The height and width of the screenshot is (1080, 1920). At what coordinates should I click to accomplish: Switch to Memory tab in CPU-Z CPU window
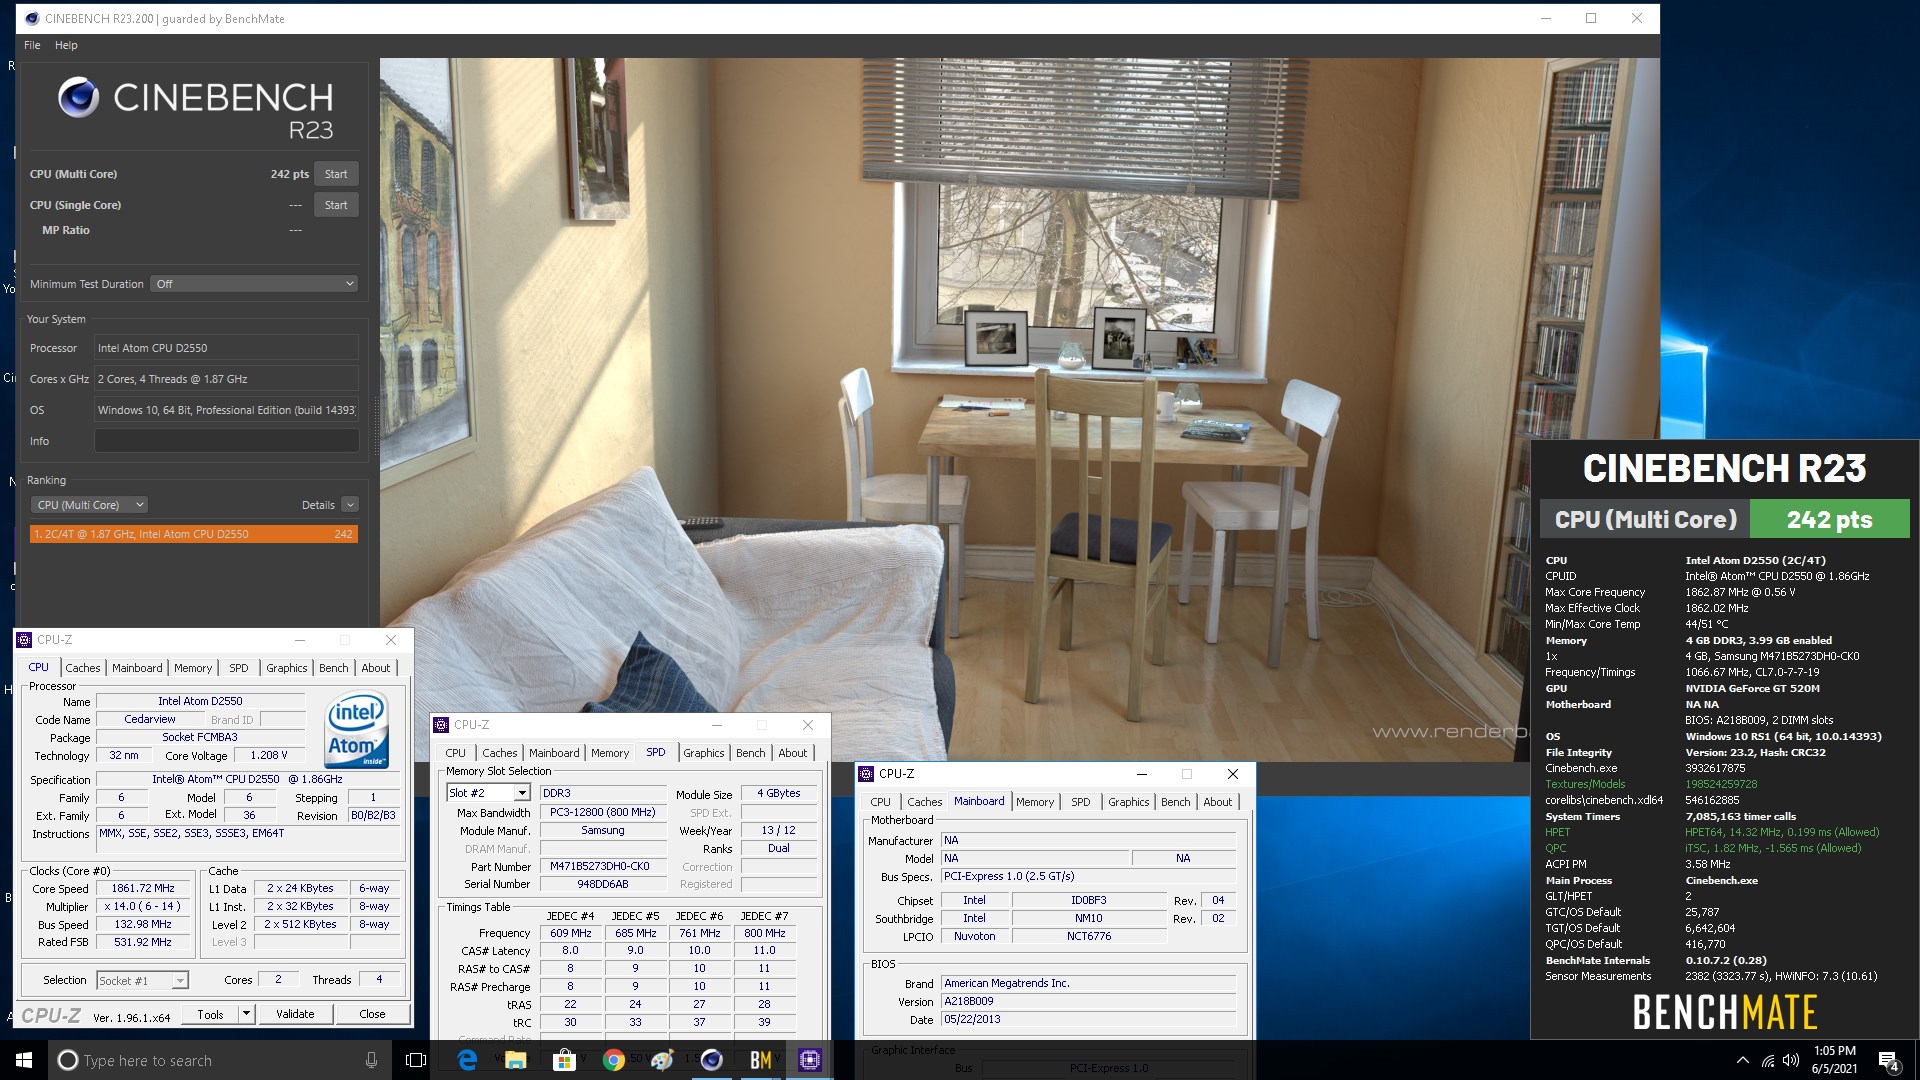pyautogui.click(x=193, y=668)
